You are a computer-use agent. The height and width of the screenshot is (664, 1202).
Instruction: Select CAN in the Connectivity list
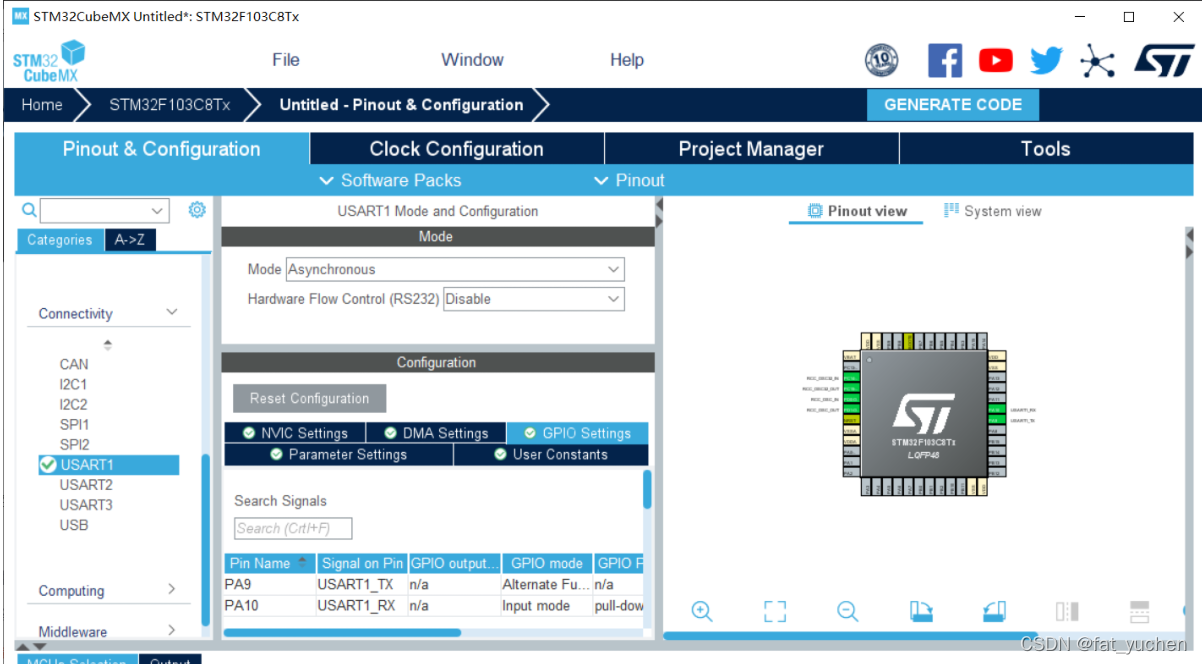pos(73,364)
